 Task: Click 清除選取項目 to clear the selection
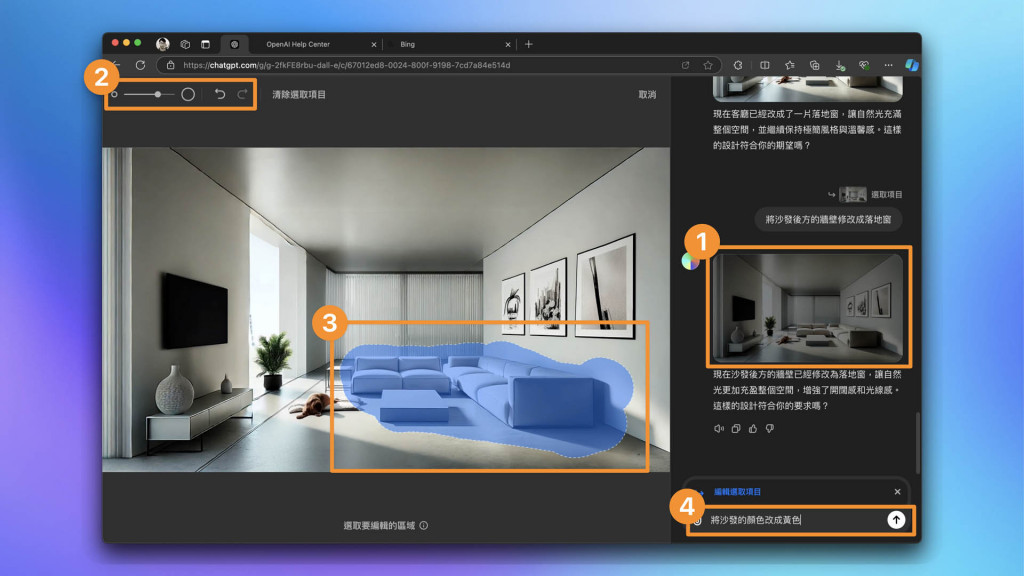(299, 94)
